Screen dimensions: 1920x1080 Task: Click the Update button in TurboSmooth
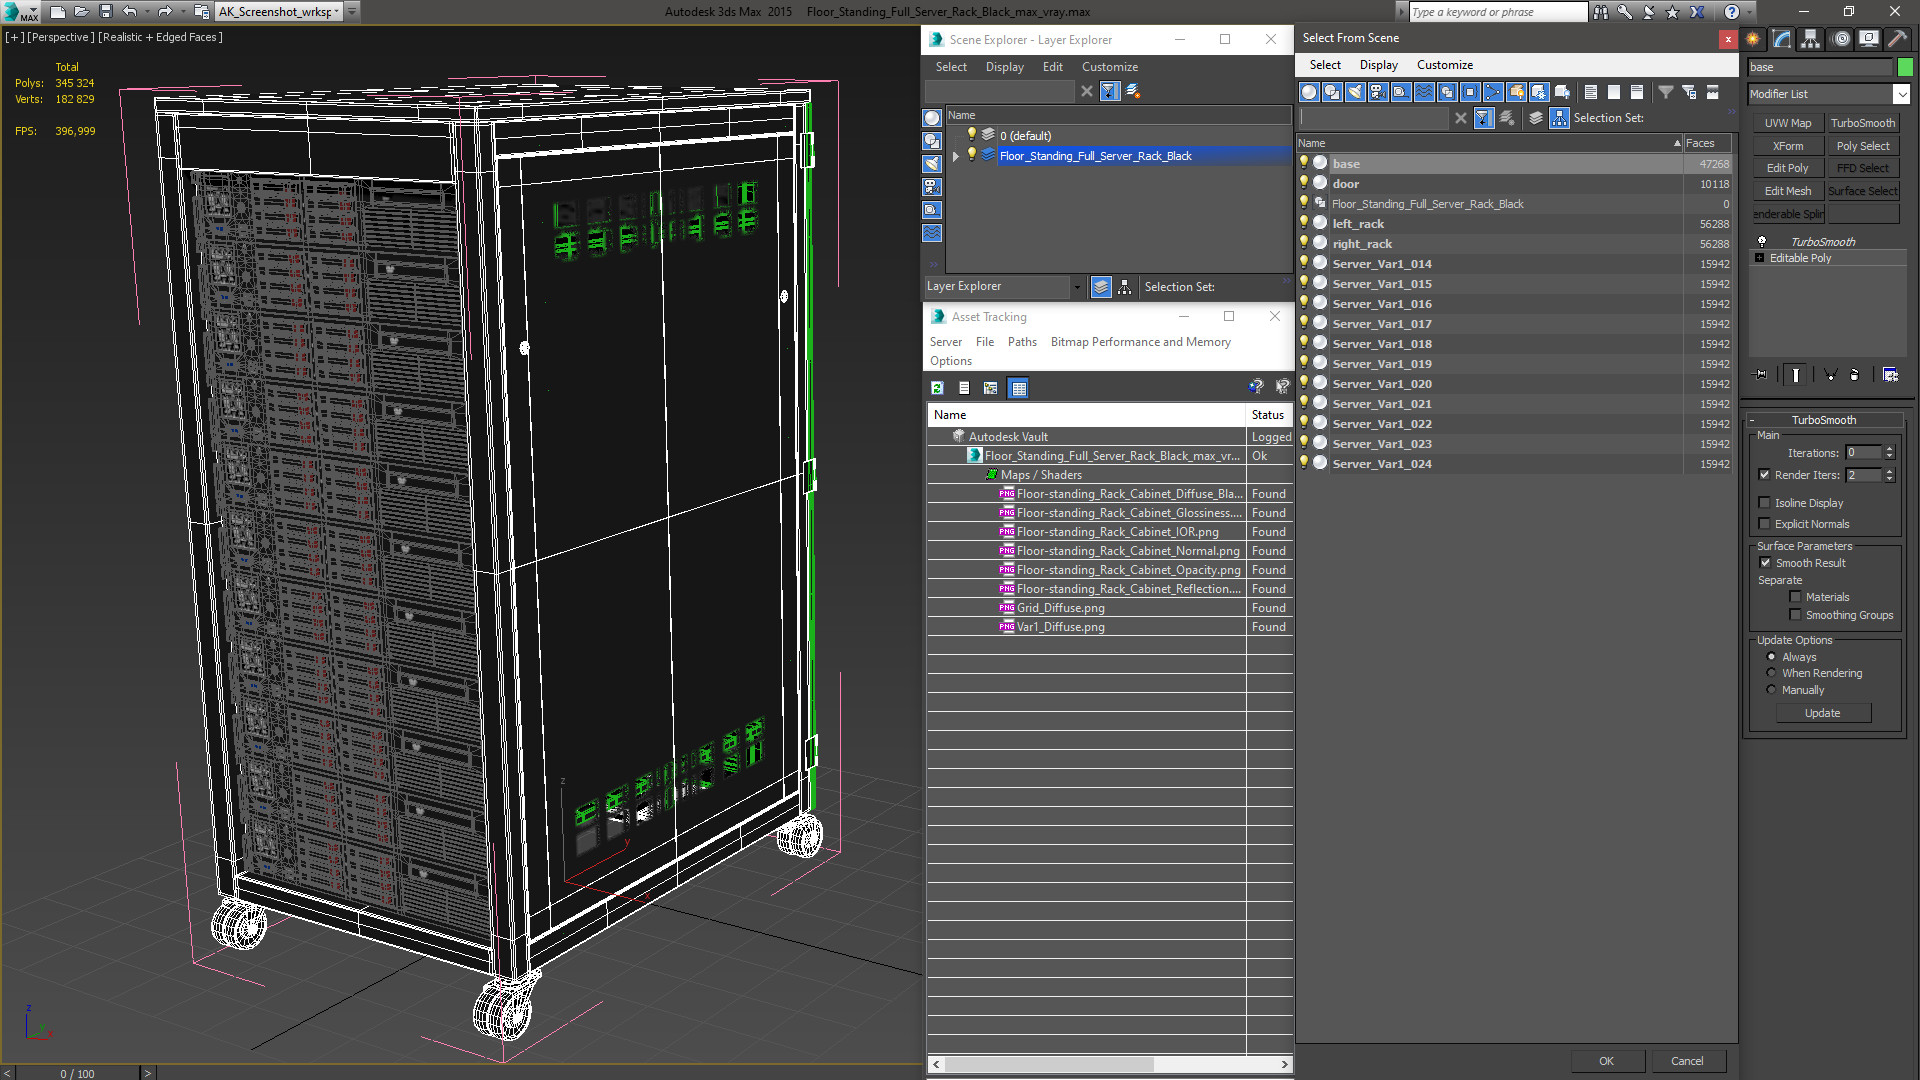(x=1822, y=713)
